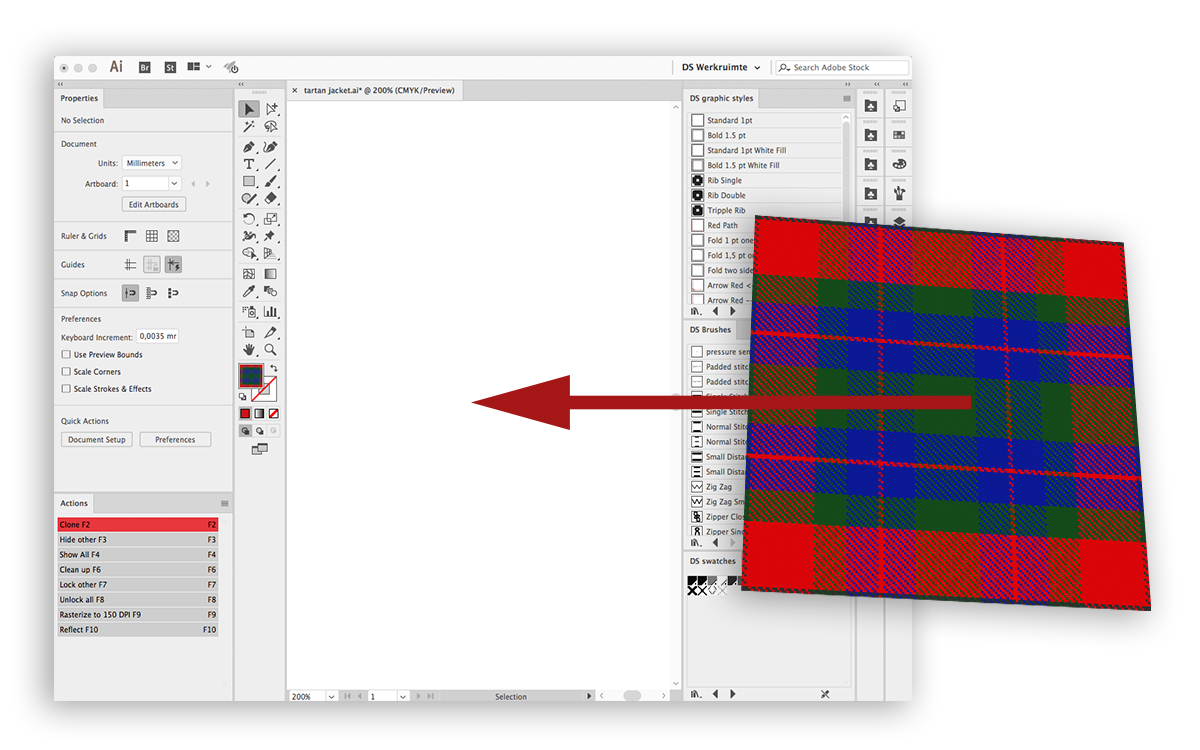1200x750 pixels.
Task: Open Document Setup from Quick Actions
Action: coord(96,439)
